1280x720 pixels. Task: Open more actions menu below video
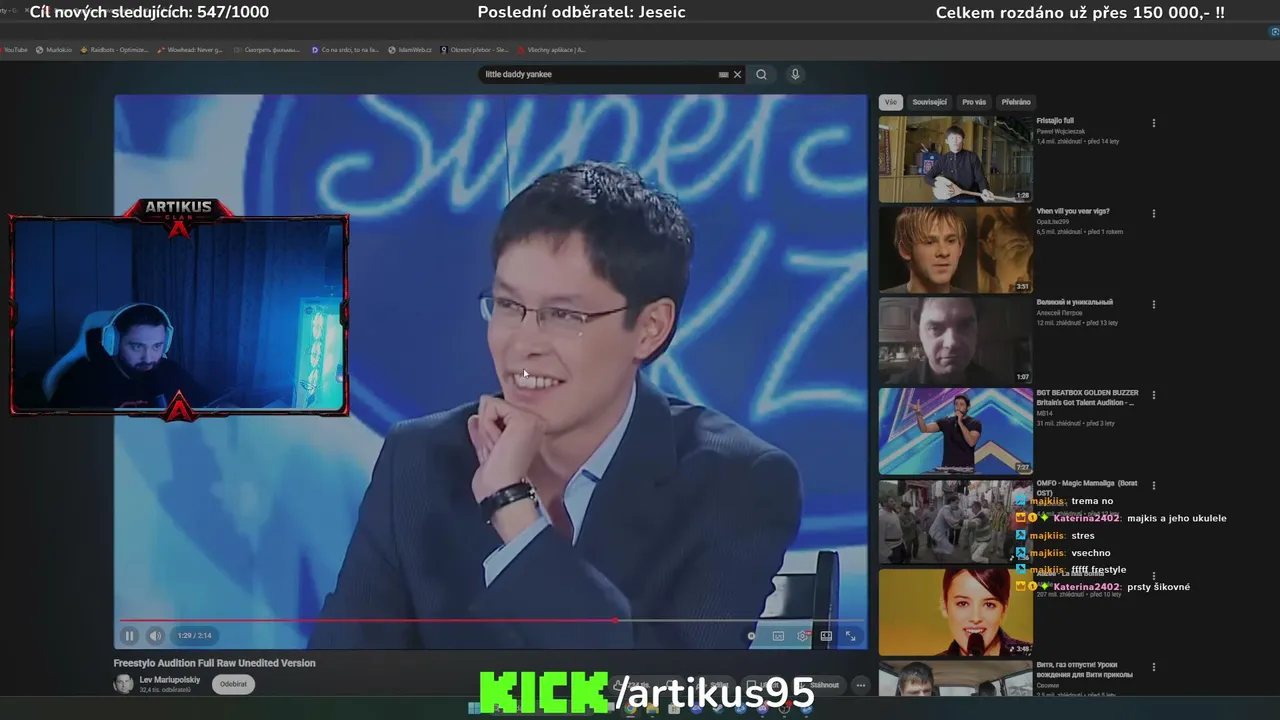click(x=860, y=685)
